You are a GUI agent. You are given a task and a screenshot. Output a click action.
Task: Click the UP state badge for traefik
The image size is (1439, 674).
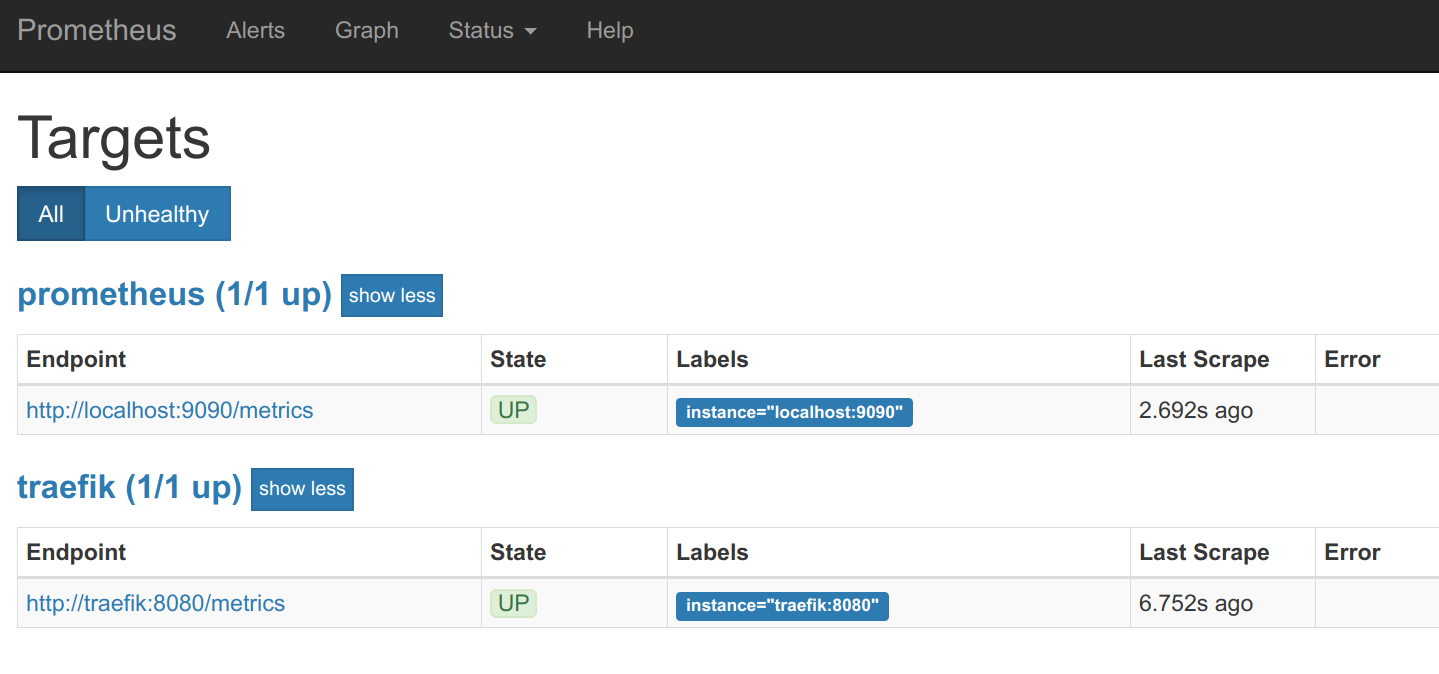pyautogui.click(x=512, y=602)
